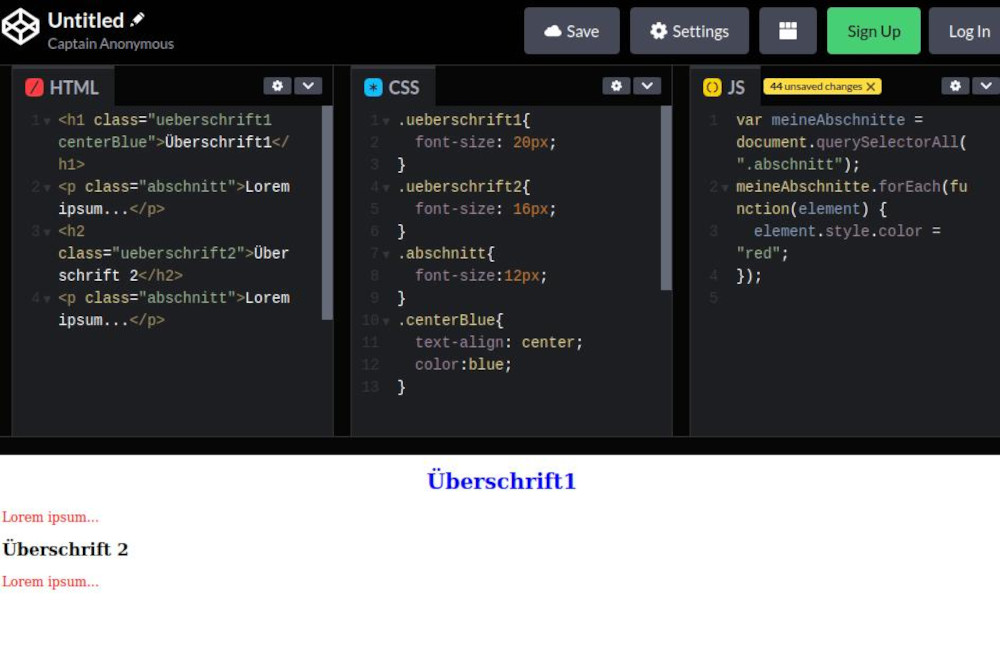Click the asterisk icon on CSS panel
This screenshot has width=1000, height=651.
click(x=374, y=87)
